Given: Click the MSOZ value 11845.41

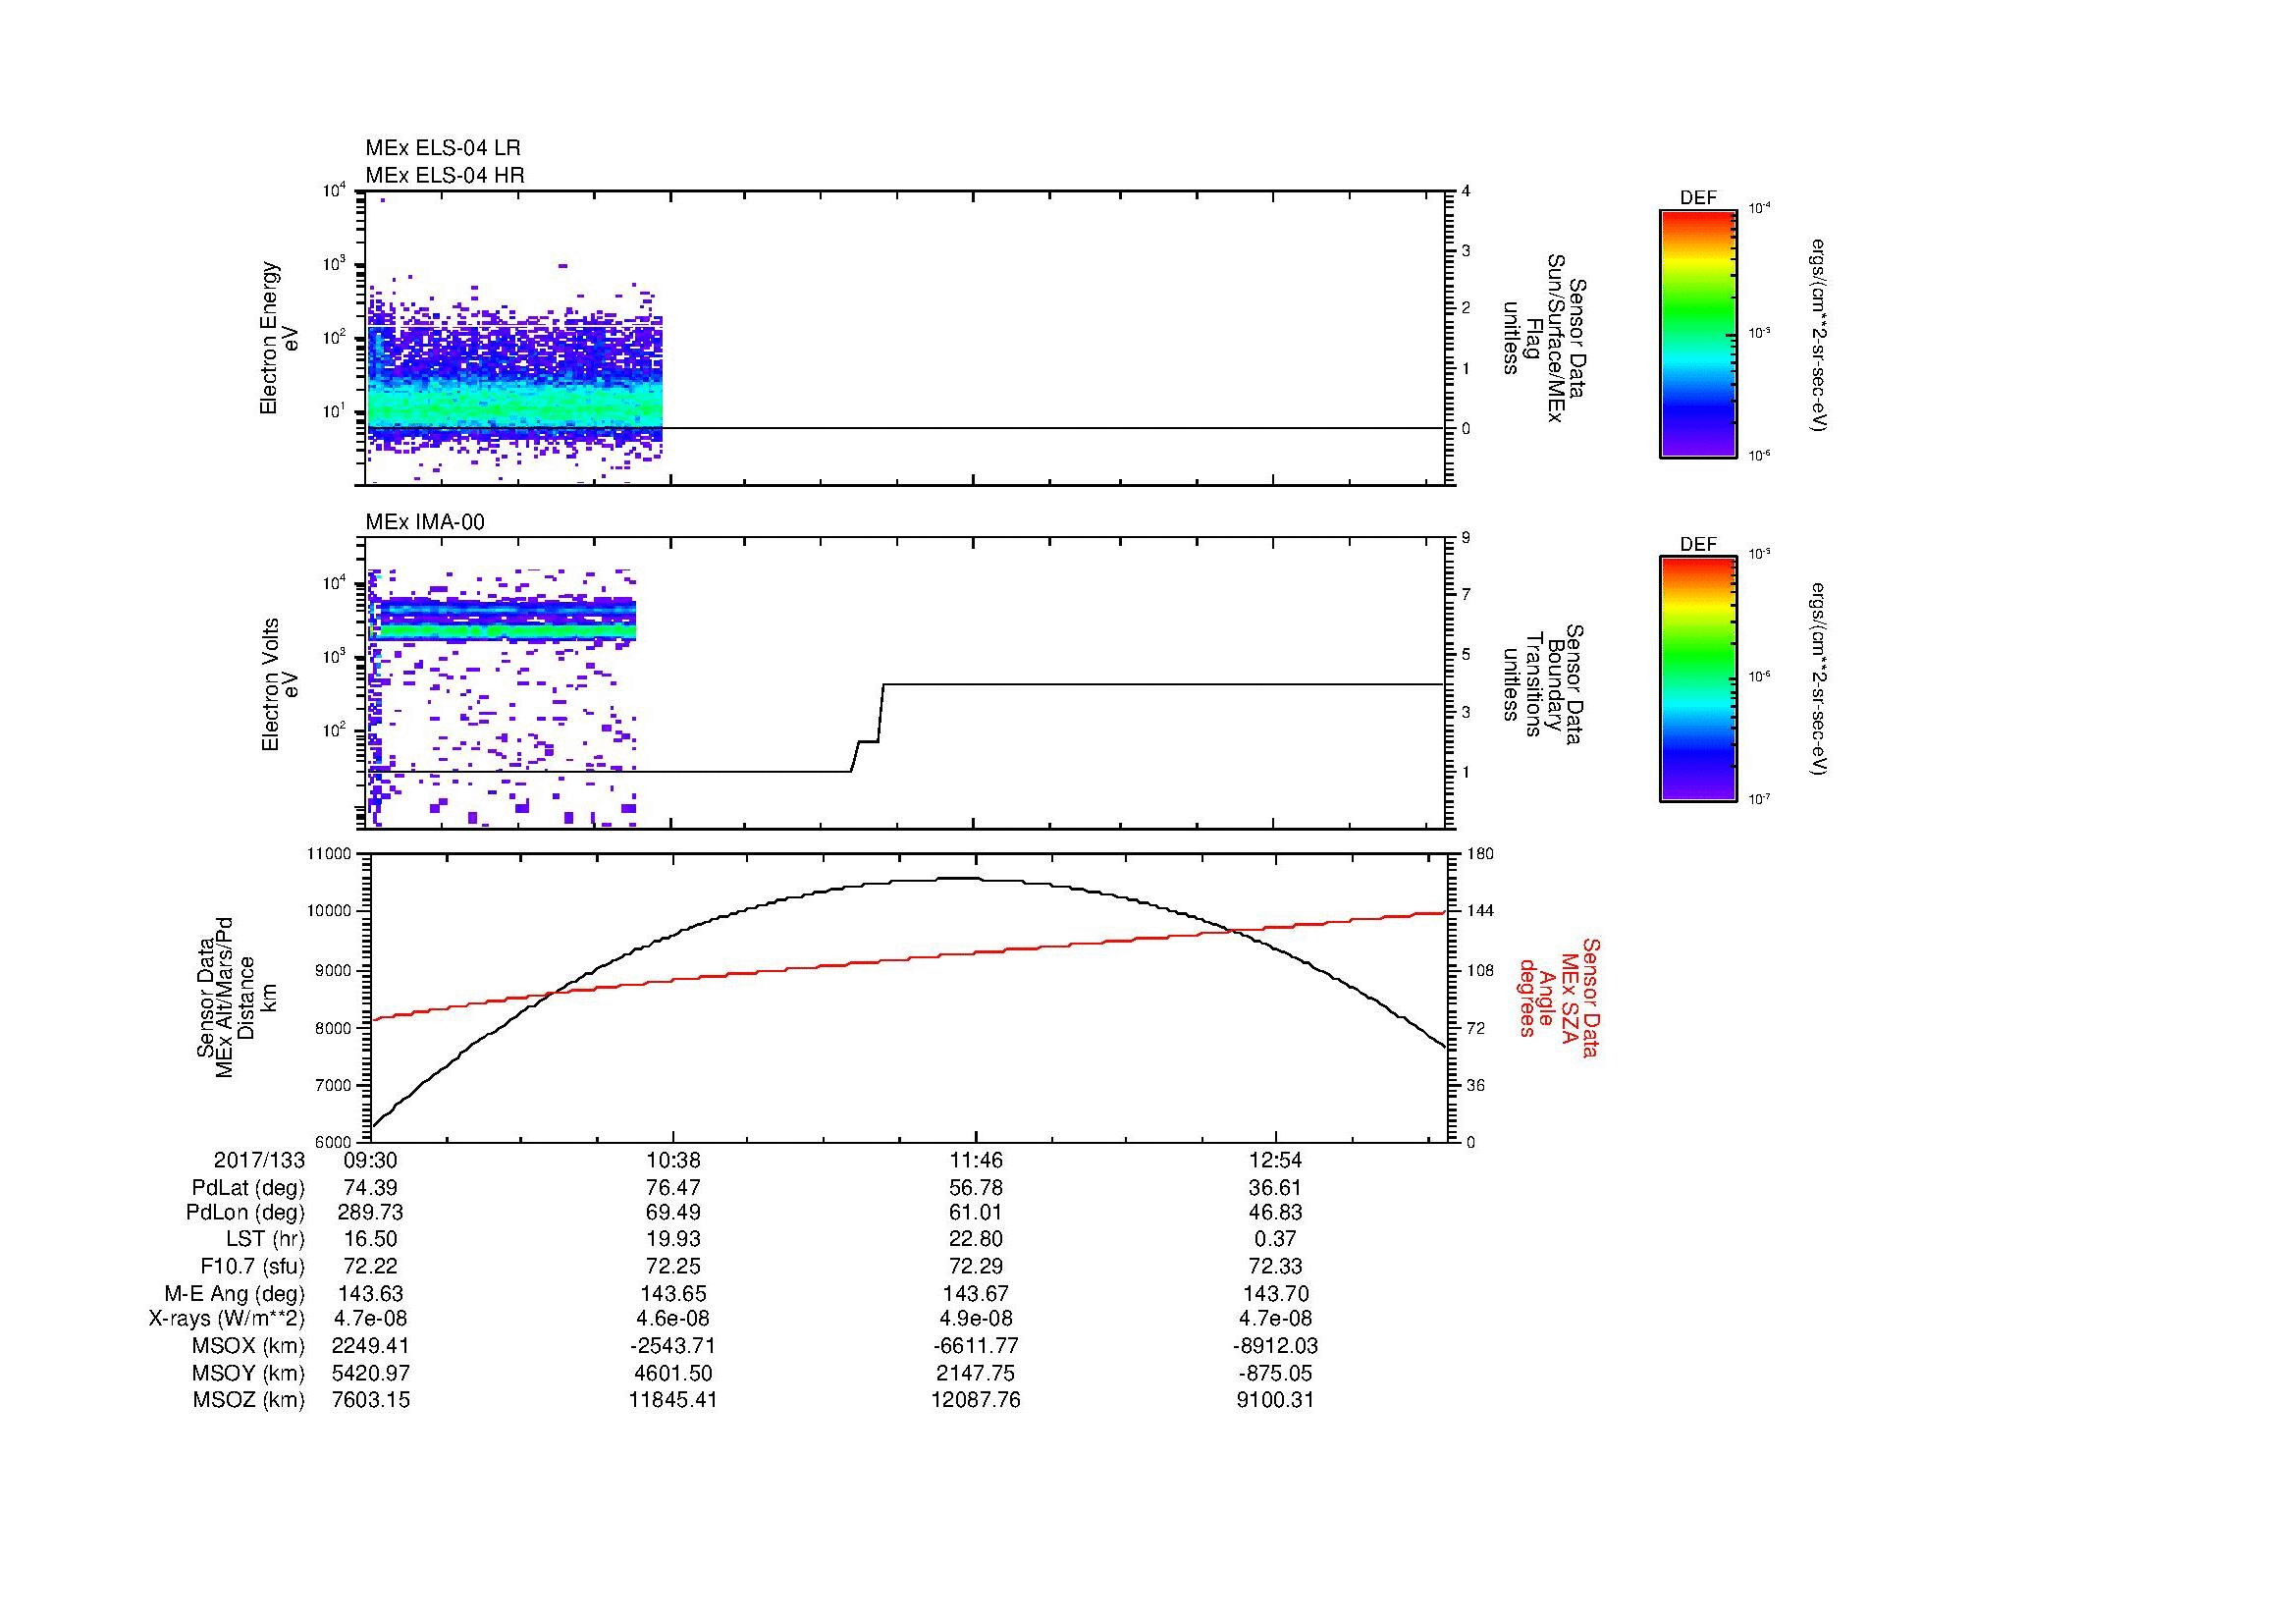Looking at the screenshot, I should point(674,1400).
